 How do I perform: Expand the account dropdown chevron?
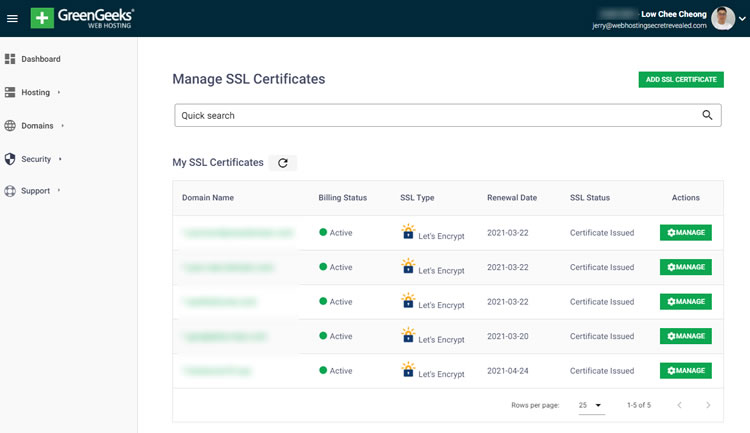742,19
